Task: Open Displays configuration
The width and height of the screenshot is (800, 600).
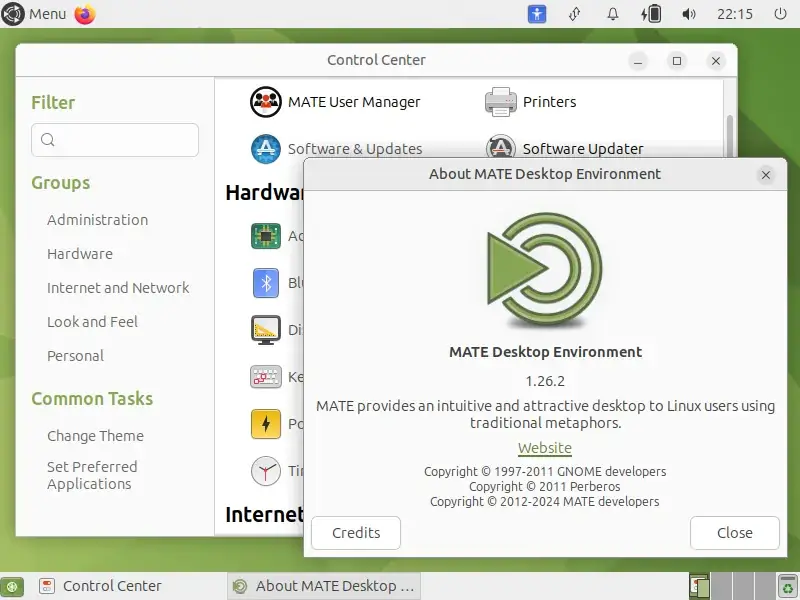Action: [x=266, y=329]
